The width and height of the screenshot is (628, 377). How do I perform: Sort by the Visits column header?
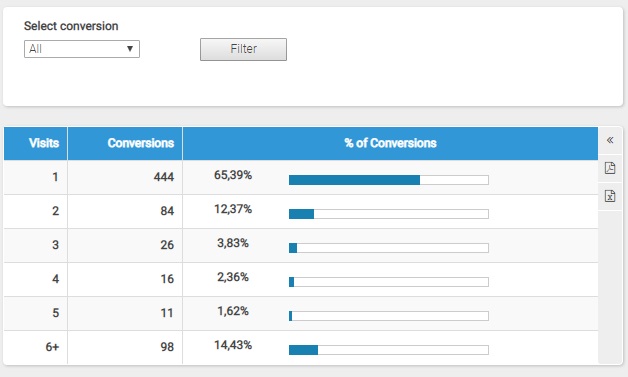pyautogui.click(x=44, y=143)
